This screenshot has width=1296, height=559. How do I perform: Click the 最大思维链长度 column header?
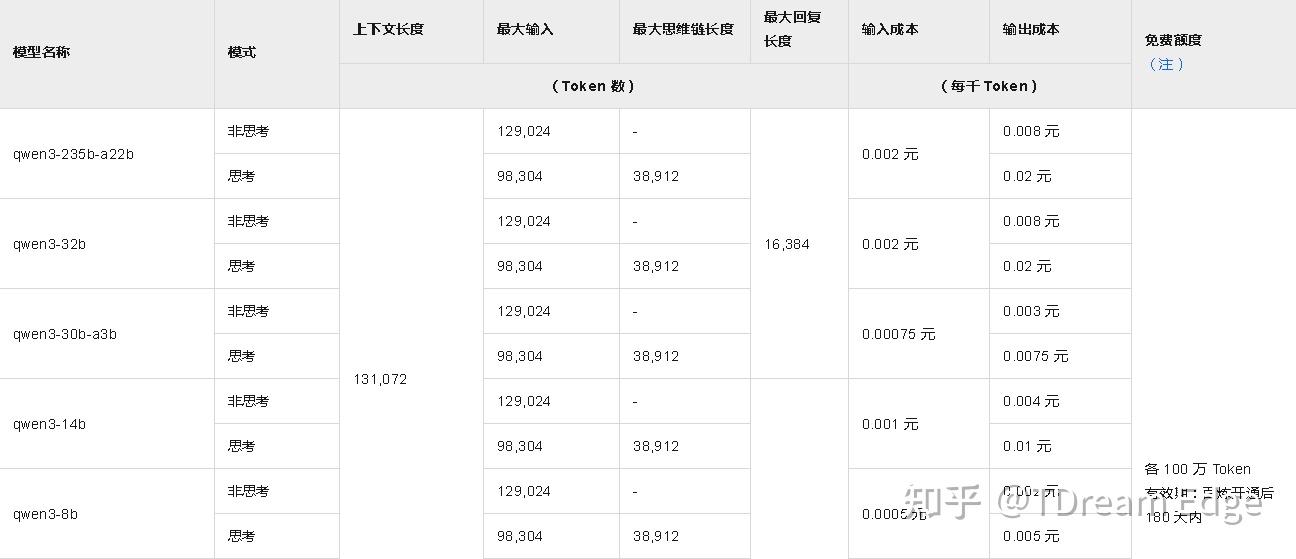[683, 30]
